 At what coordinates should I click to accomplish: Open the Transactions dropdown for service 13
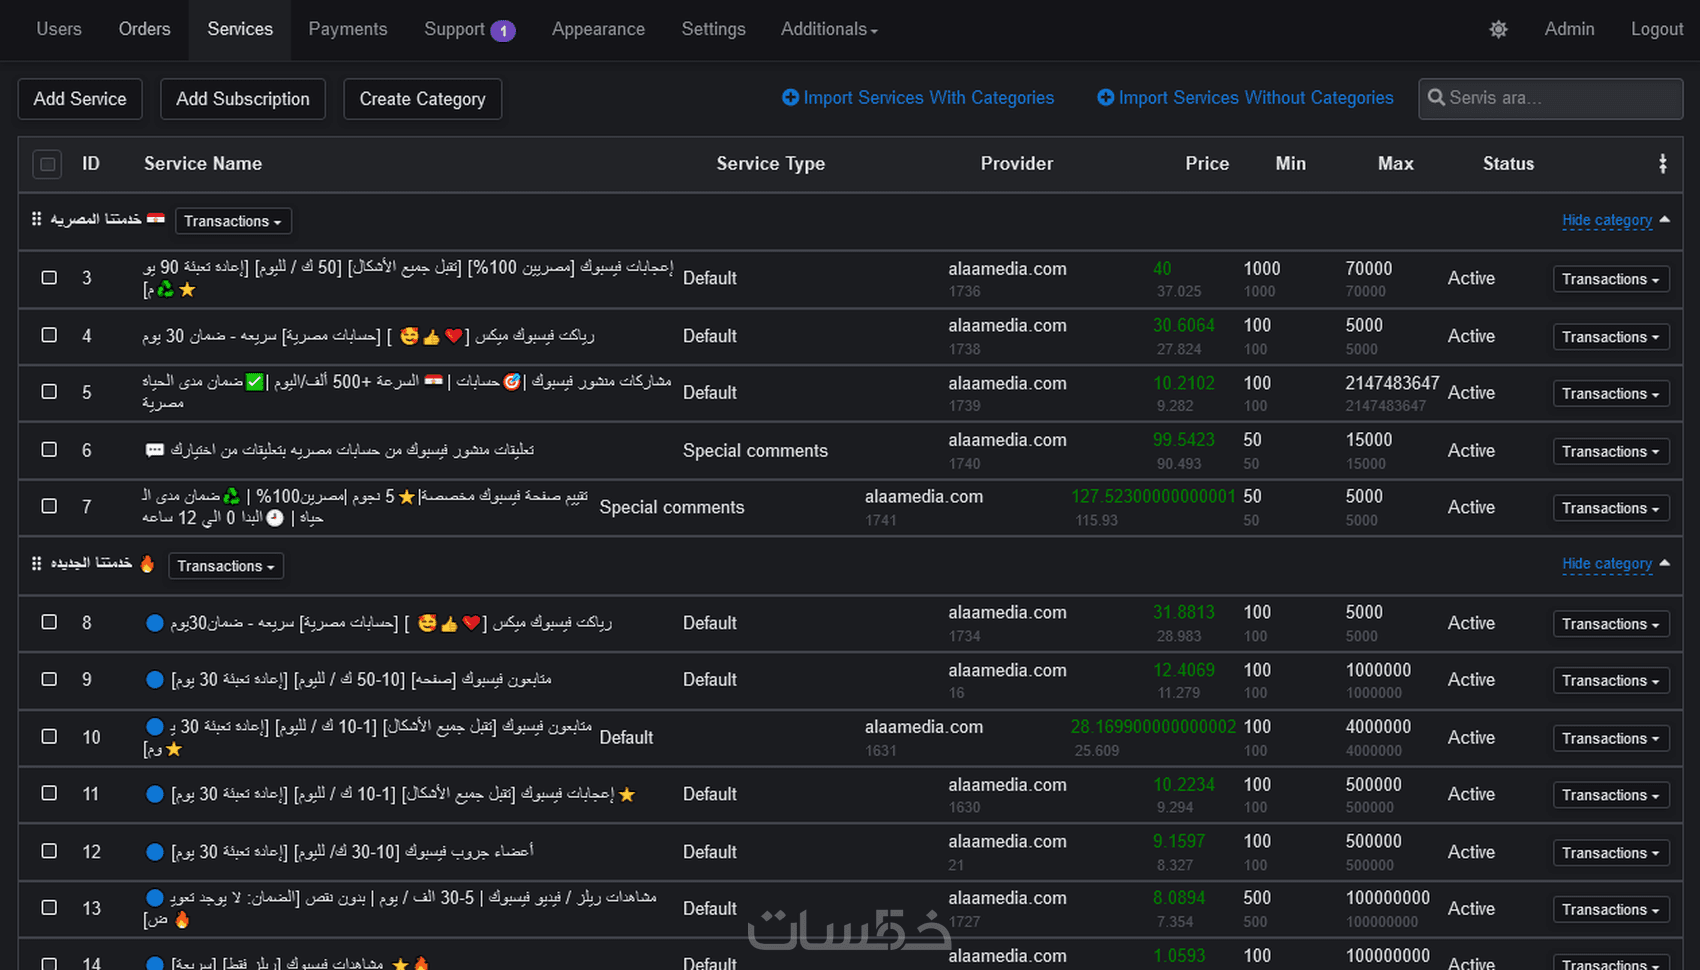click(1611, 910)
